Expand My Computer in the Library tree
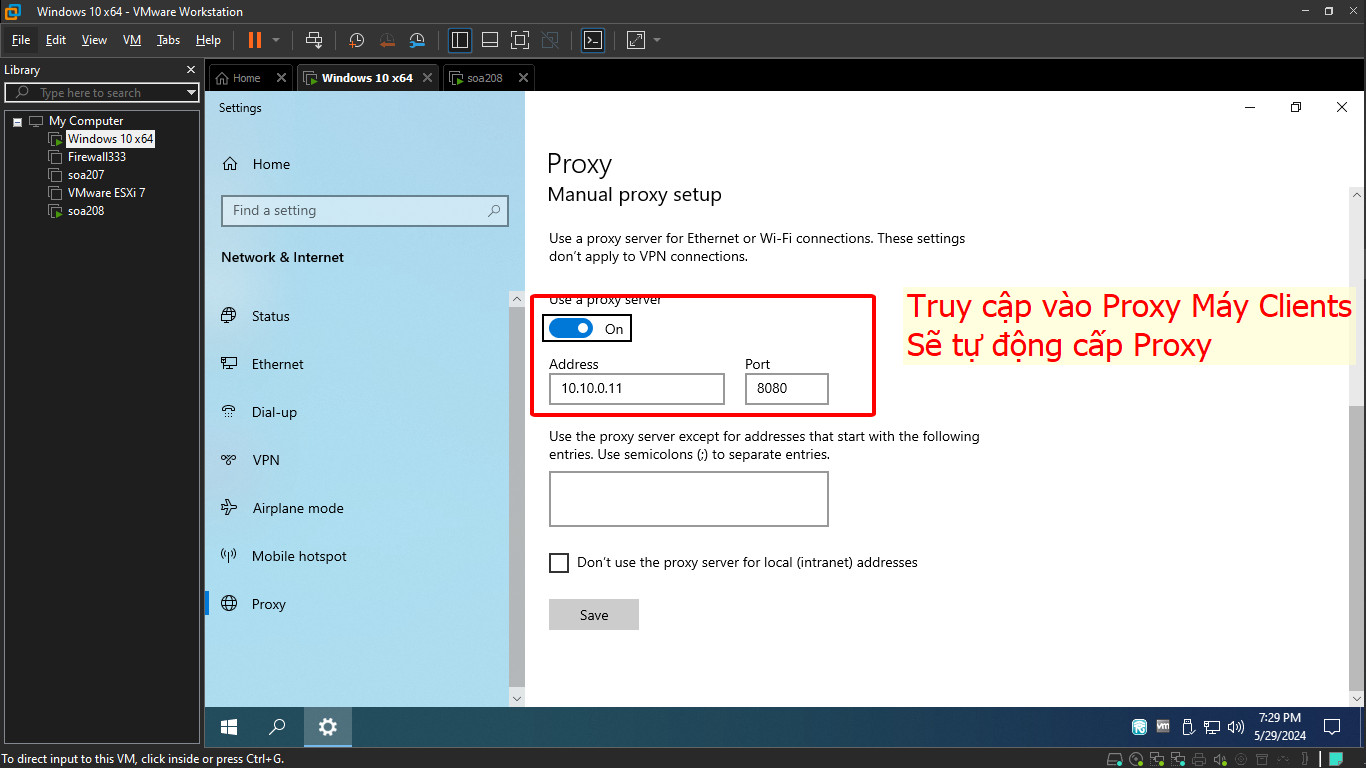The image size is (1366, 768). click(16, 120)
